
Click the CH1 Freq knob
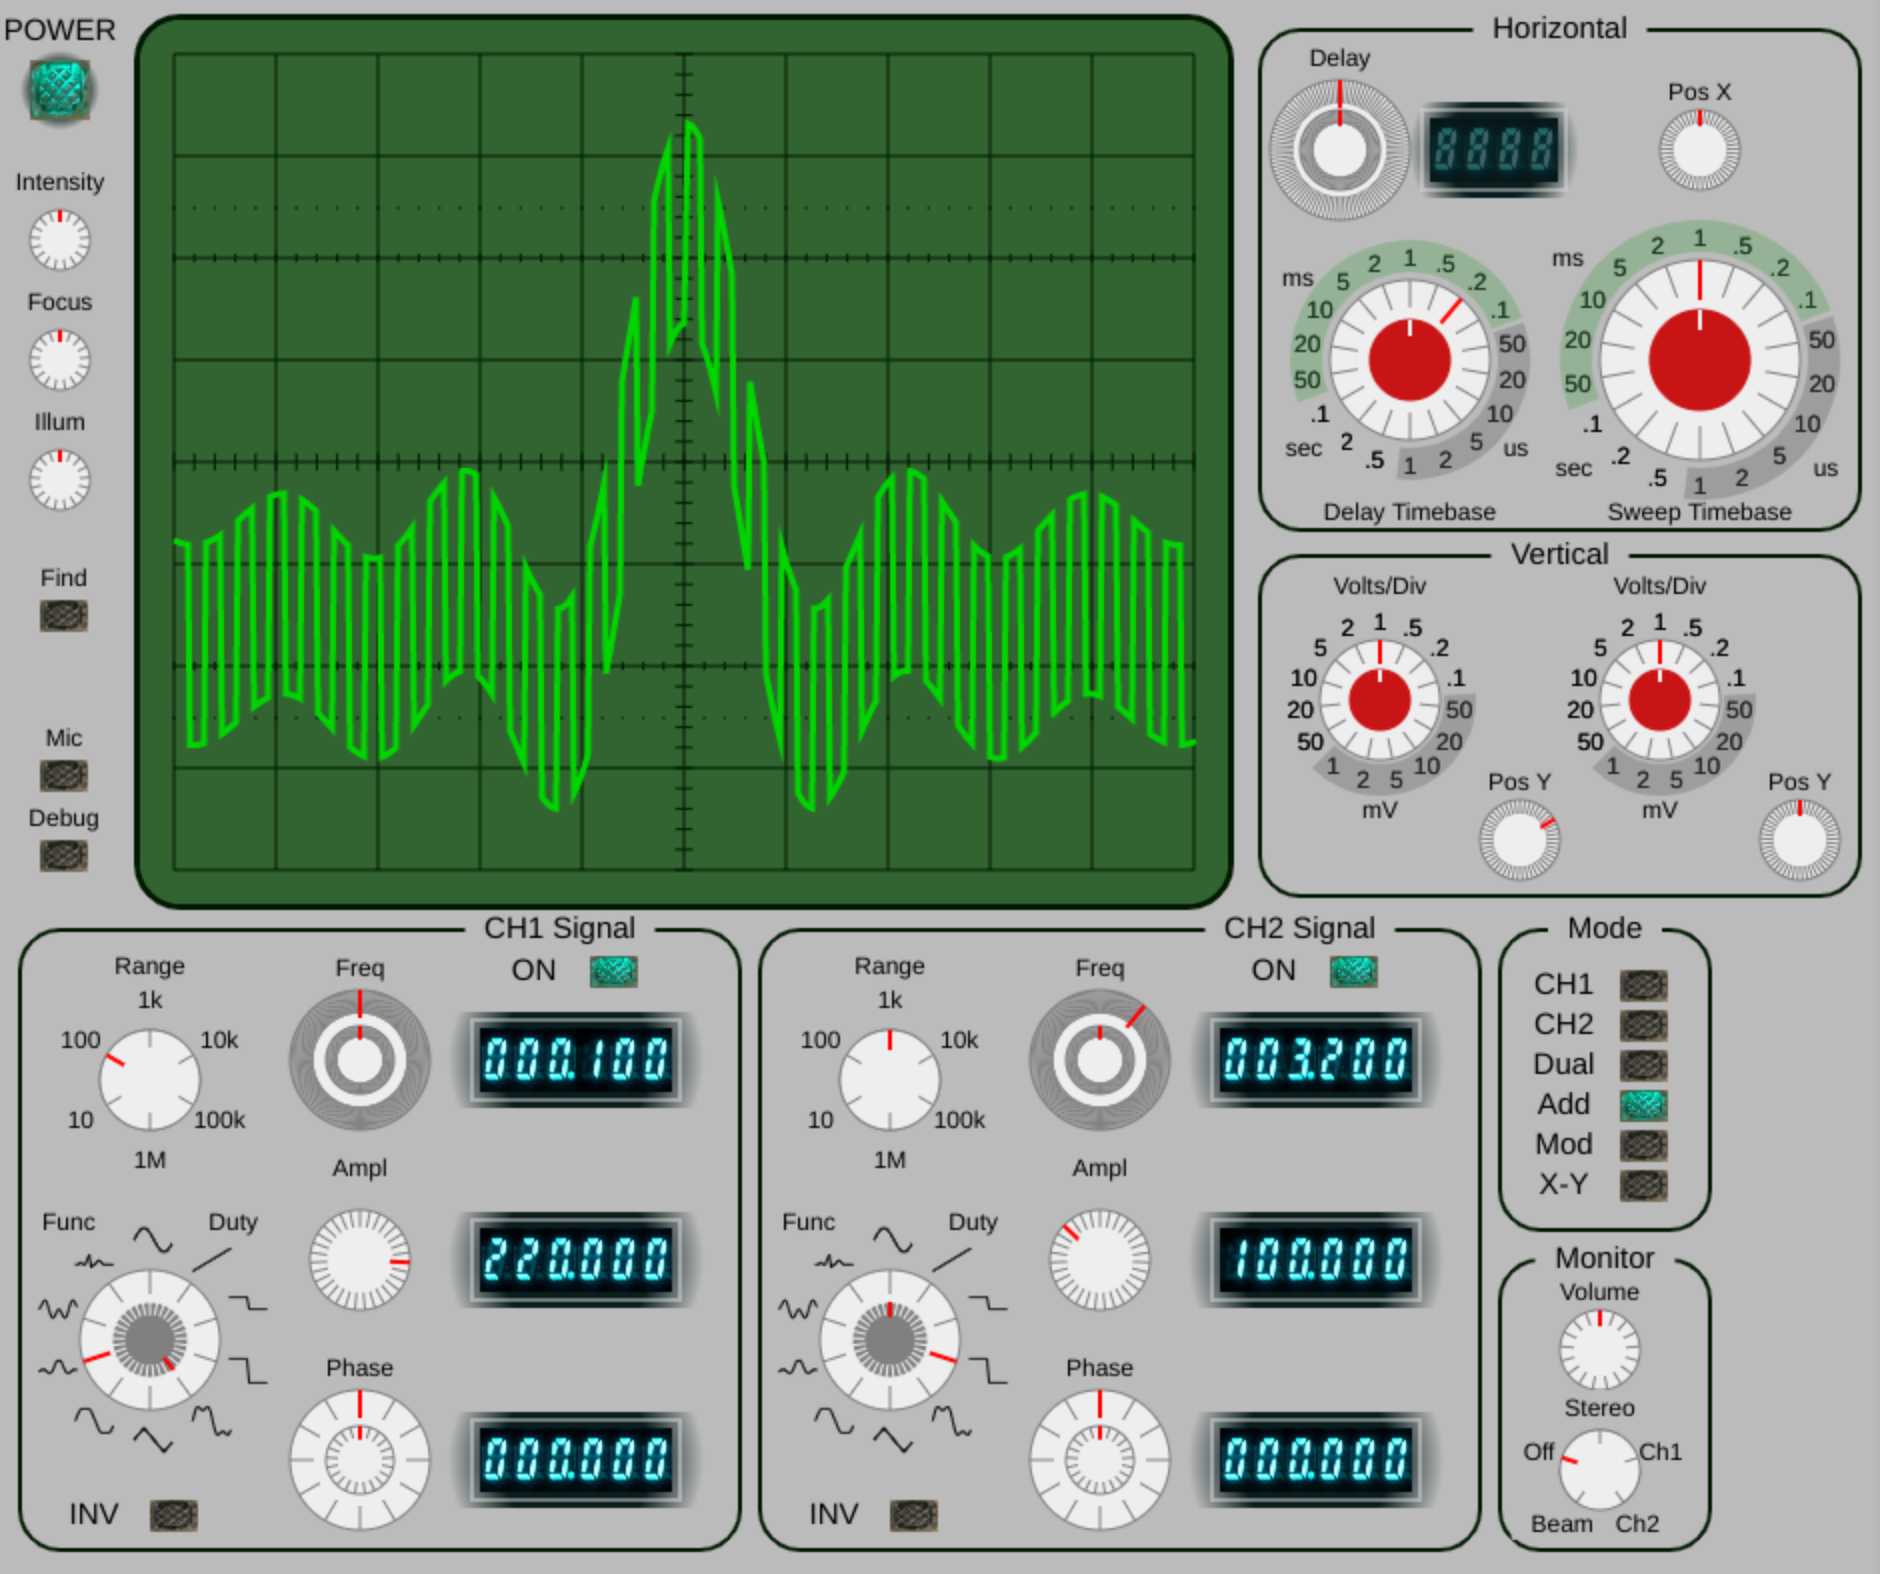pyautogui.click(x=360, y=1060)
